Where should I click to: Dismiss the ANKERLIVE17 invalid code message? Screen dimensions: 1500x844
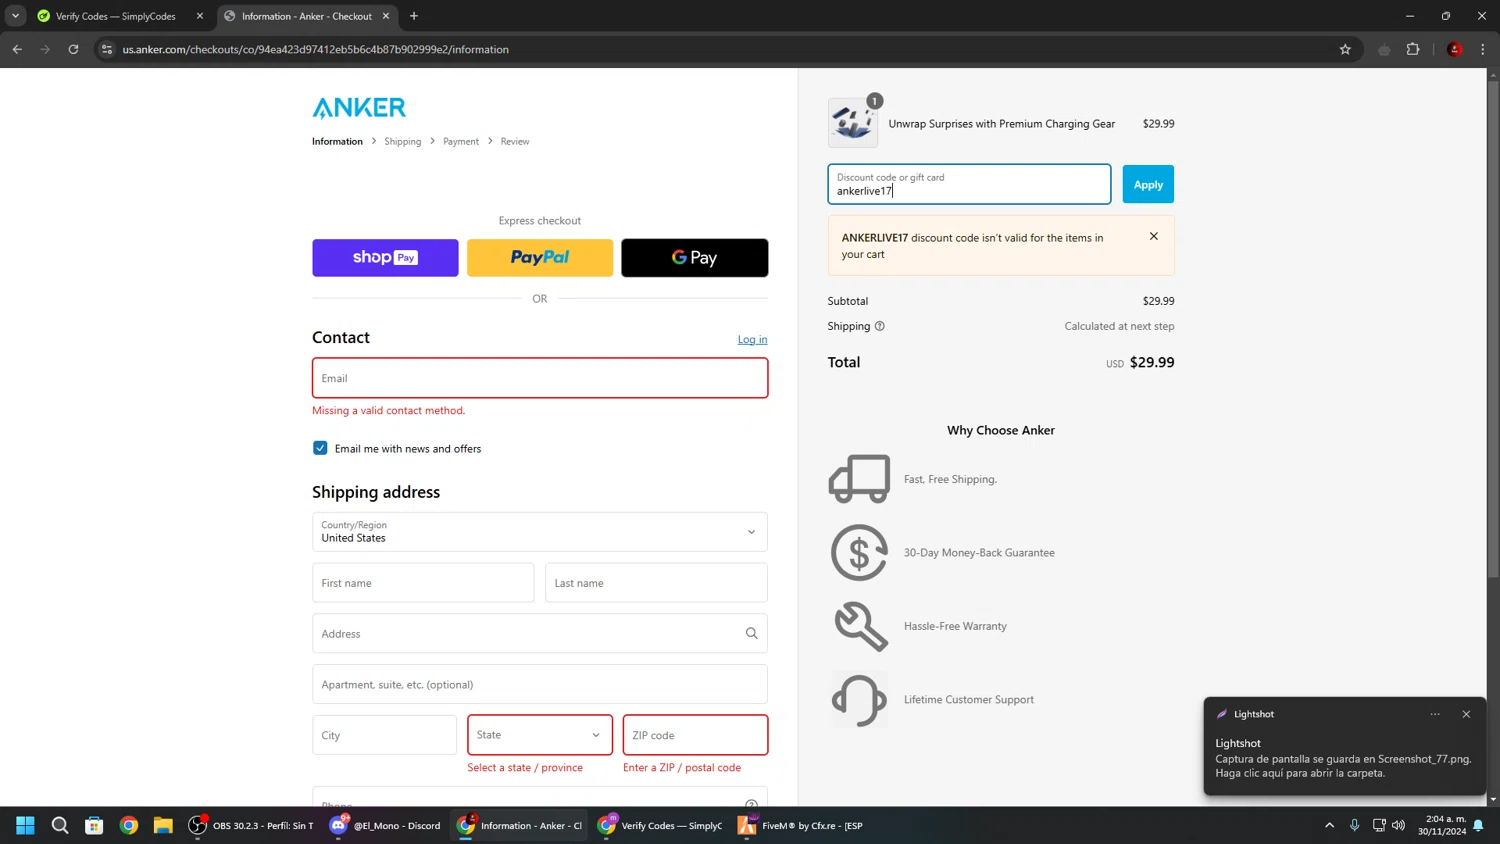(x=1154, y=237)
